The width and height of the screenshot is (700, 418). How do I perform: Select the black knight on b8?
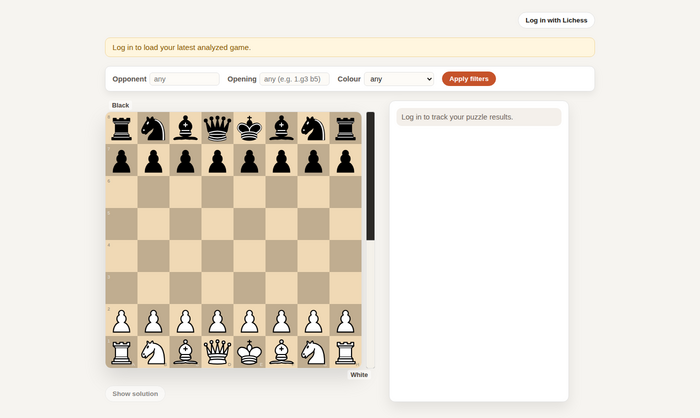[x=154, y=128]
